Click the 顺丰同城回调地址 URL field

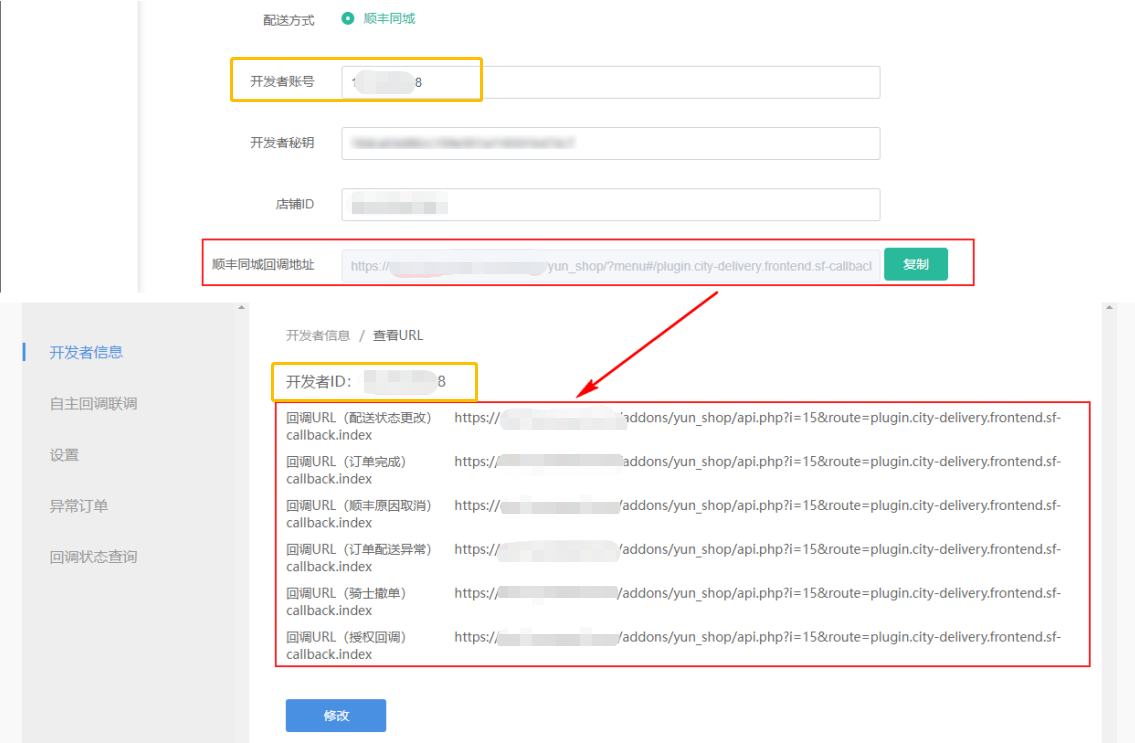click(610, 266)
